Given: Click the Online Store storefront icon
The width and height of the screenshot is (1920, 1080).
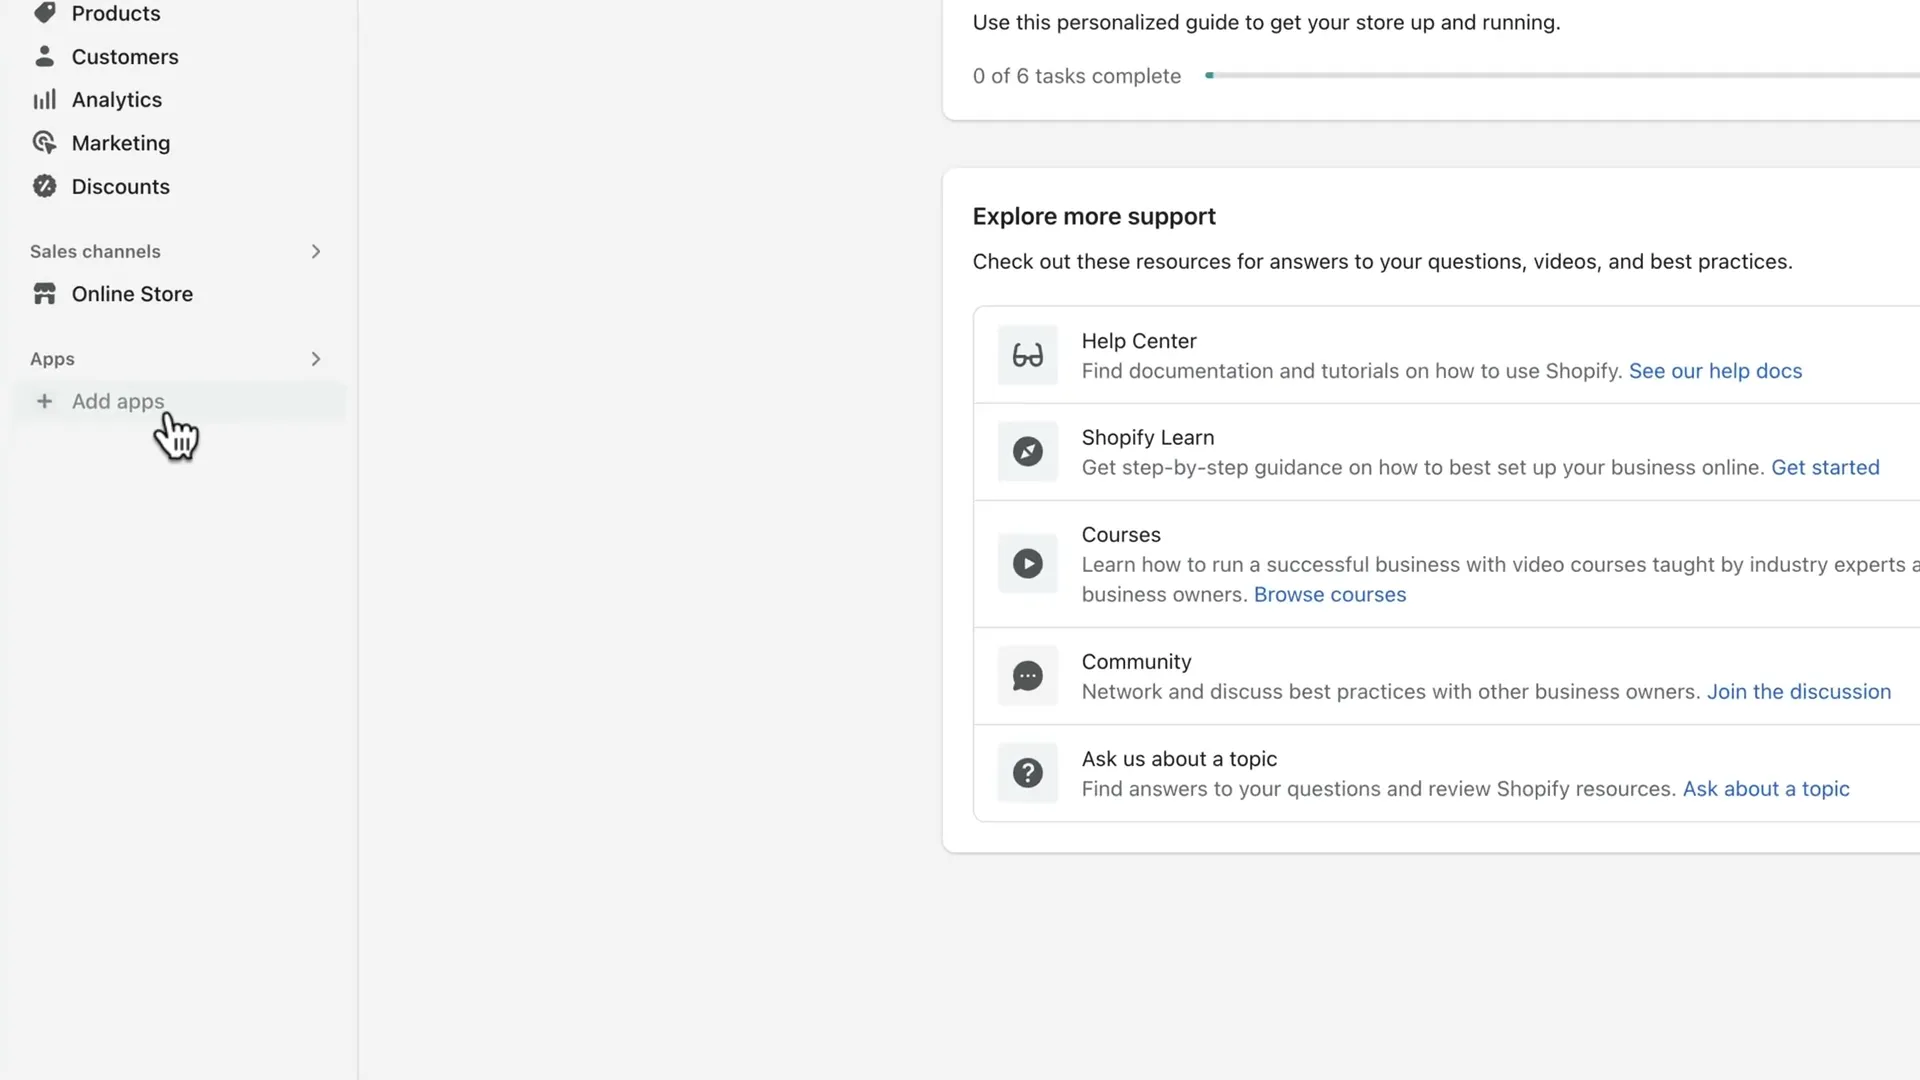Looking at the screenshot, I should click(x=44, y=294).
